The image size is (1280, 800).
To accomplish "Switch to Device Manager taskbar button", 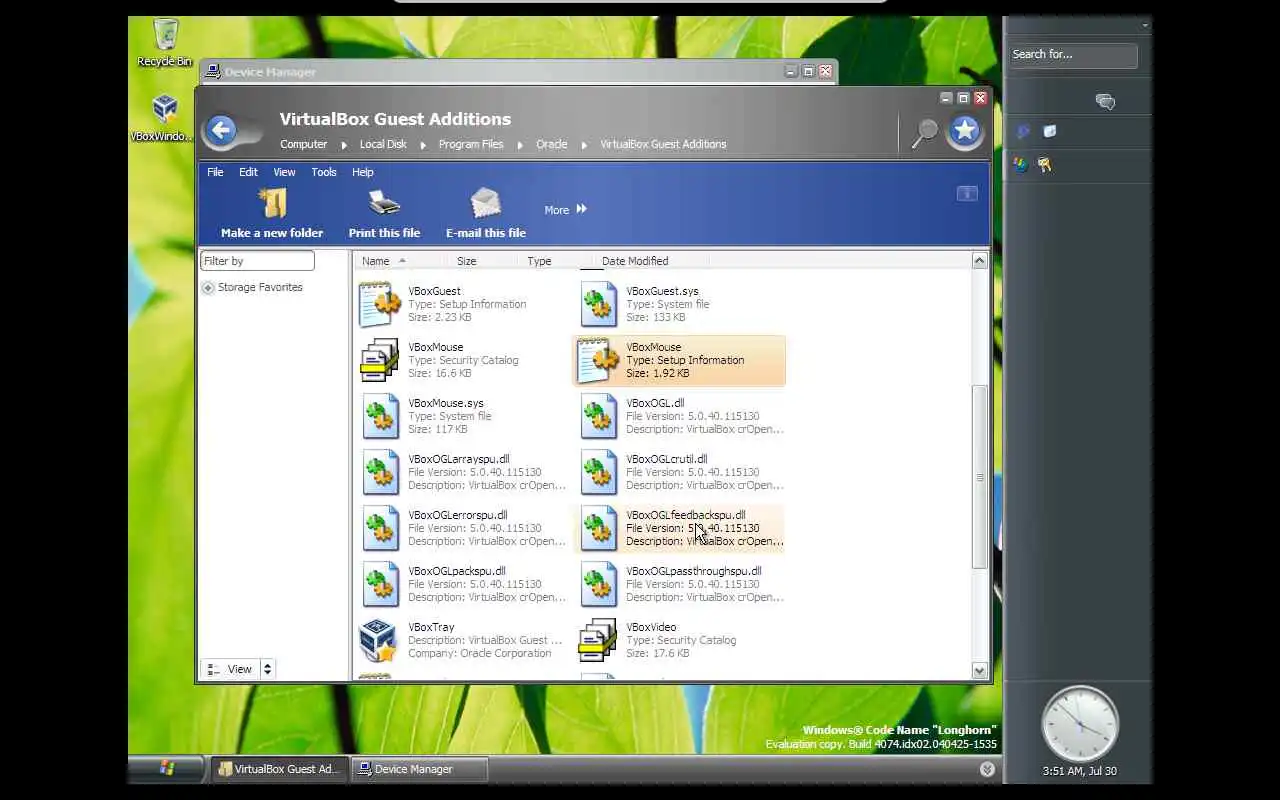I will pos(419,769).
